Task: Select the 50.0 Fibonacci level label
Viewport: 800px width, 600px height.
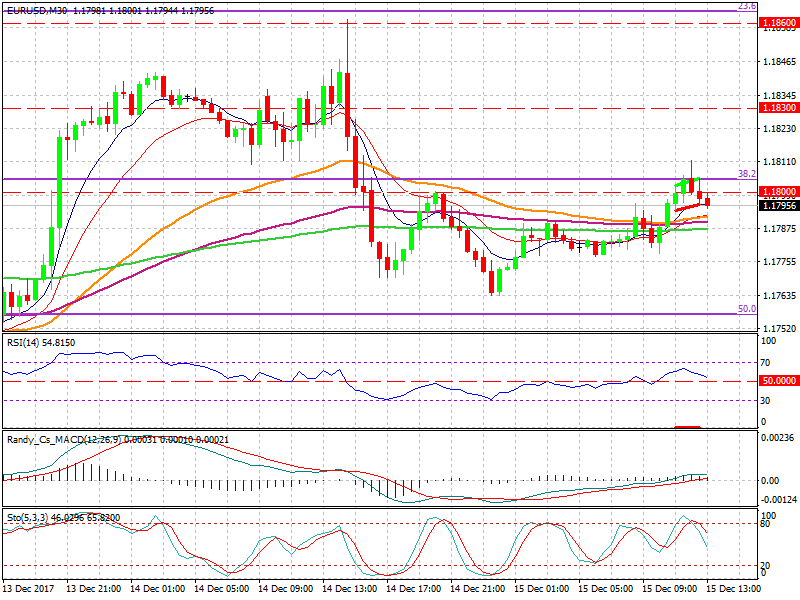Action: (x=747, y=309)
